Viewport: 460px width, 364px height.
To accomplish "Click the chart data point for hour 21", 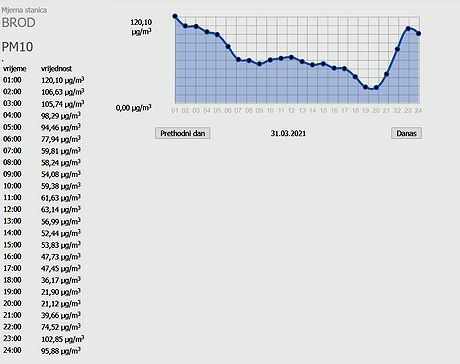I will [387, 74].
